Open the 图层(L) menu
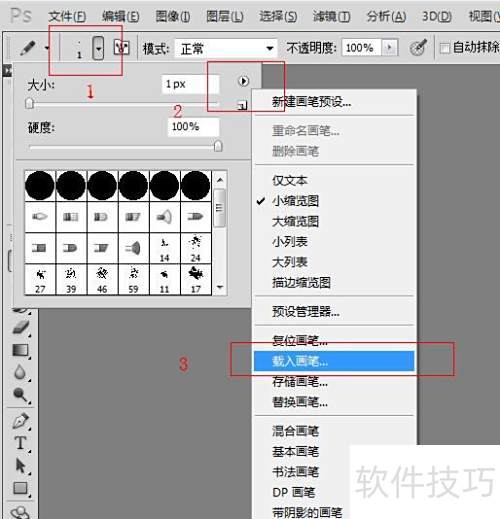Viewport: 500px width, 519px height. (x=225, y=16)
